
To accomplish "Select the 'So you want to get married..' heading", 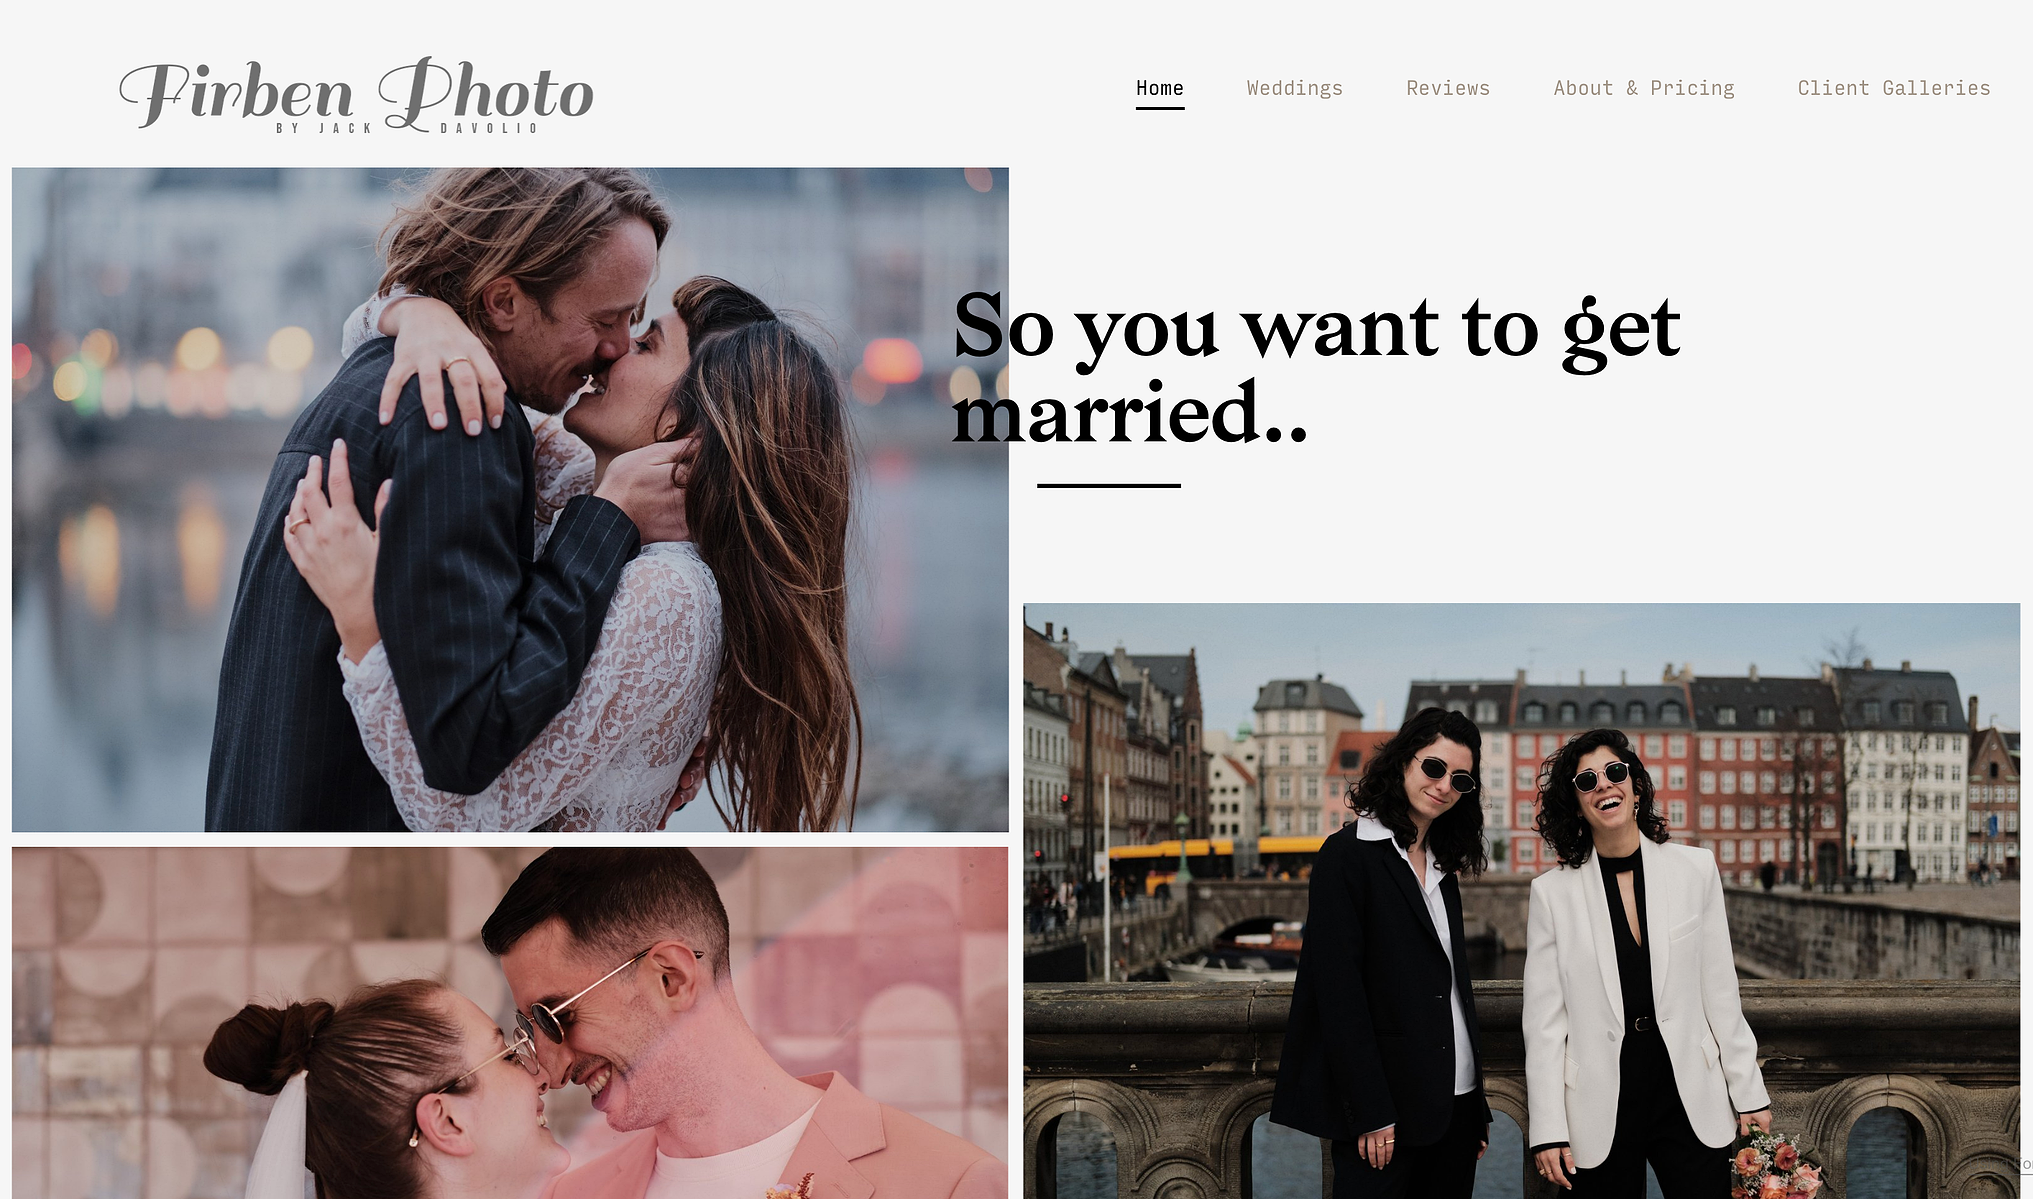I will tap(1316, 368).
